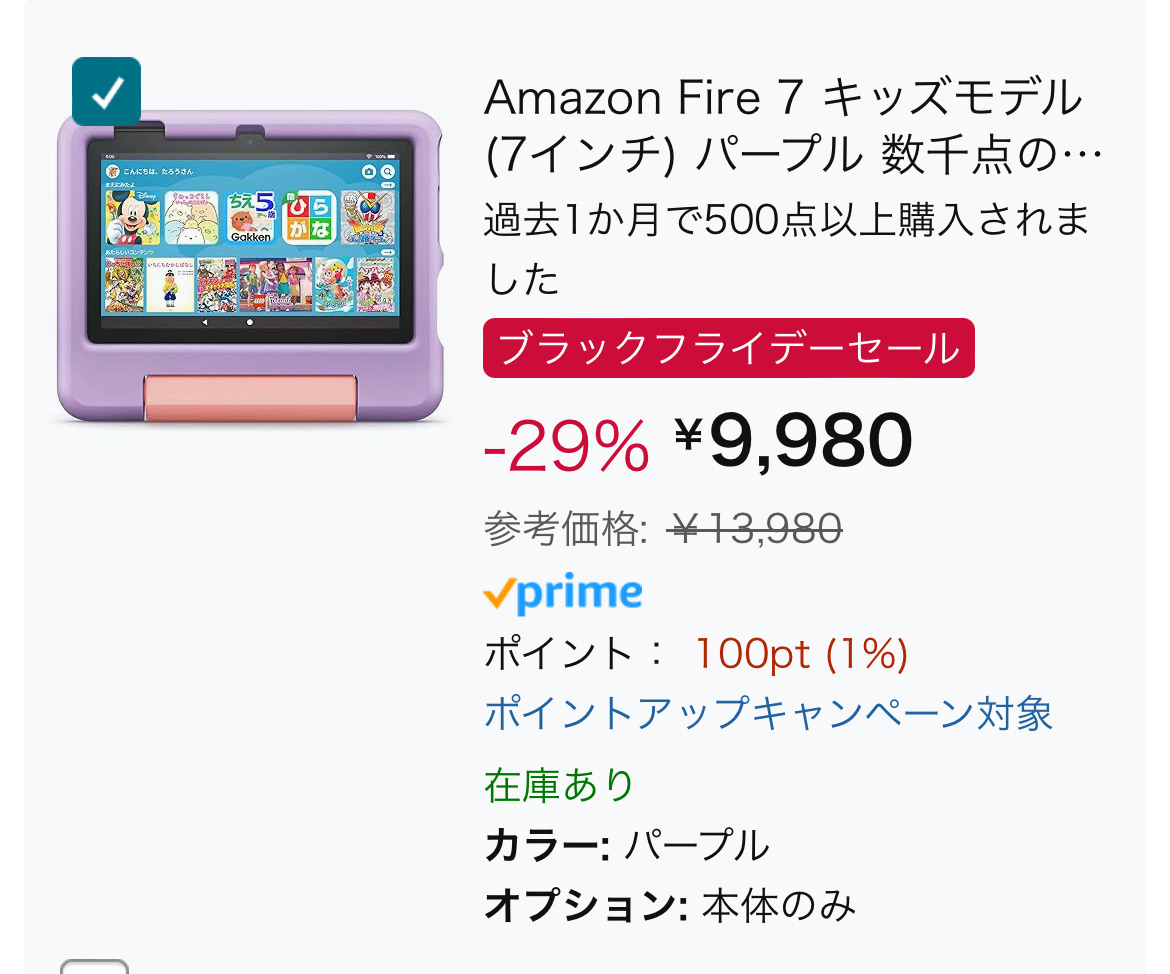Click the green 在庫あり stock status
Screen dimensions: 1170x974
559,785
